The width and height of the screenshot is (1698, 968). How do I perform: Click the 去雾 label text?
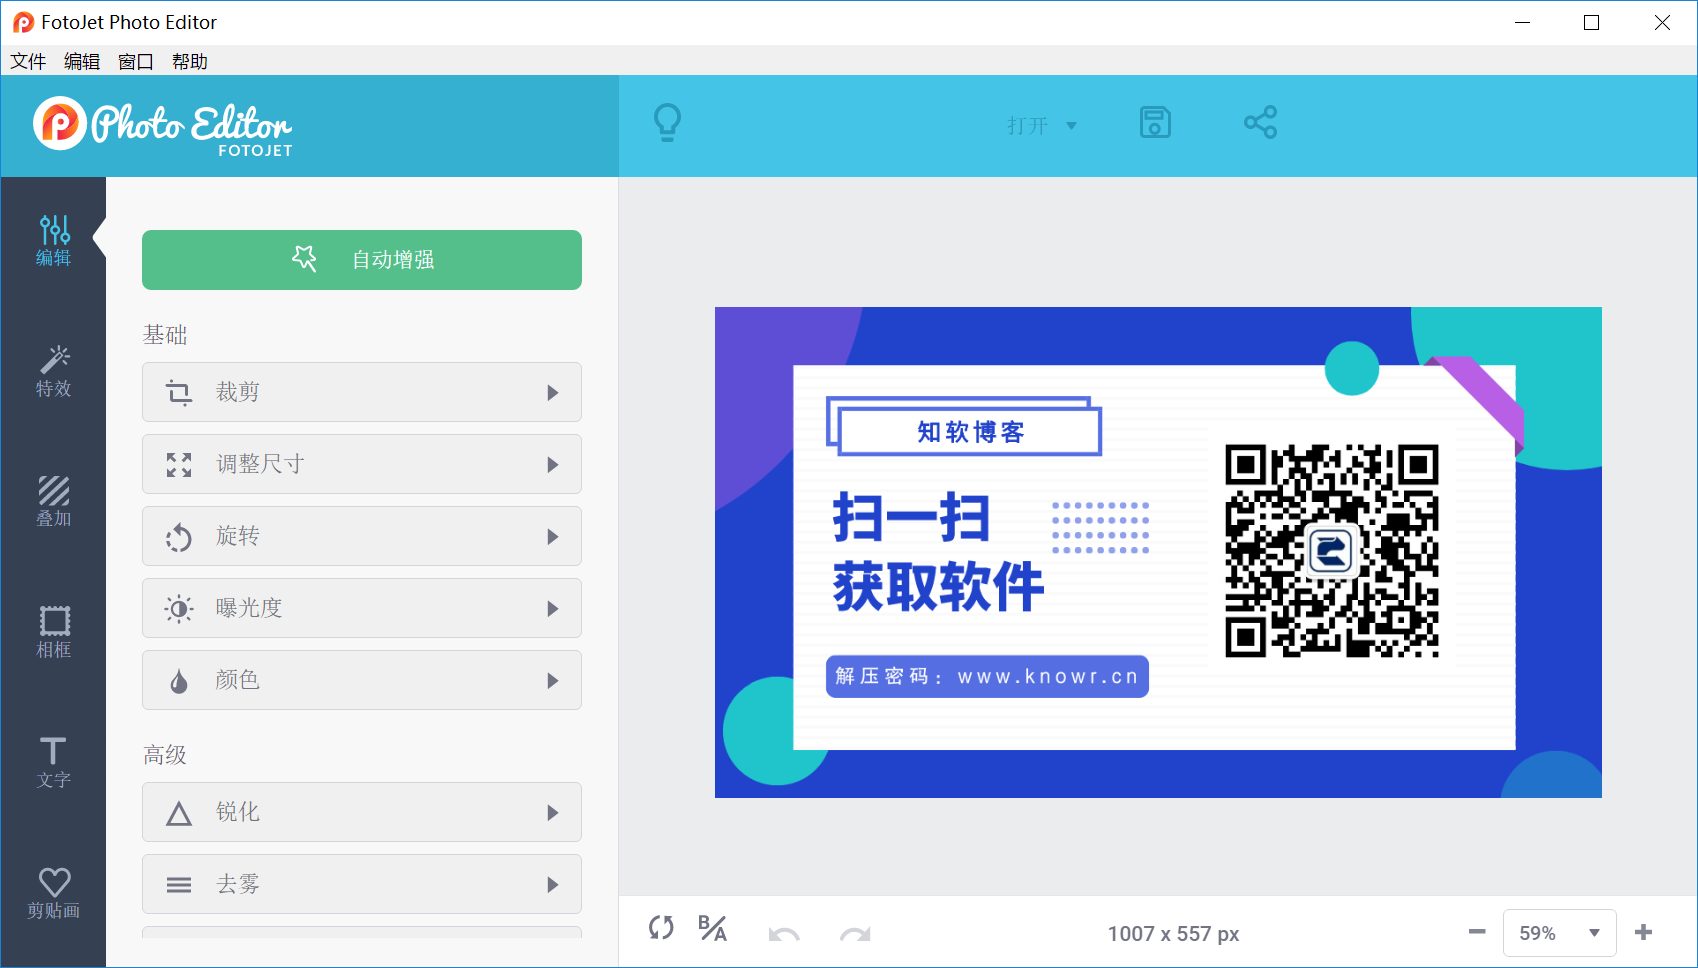tap(238, 884)
